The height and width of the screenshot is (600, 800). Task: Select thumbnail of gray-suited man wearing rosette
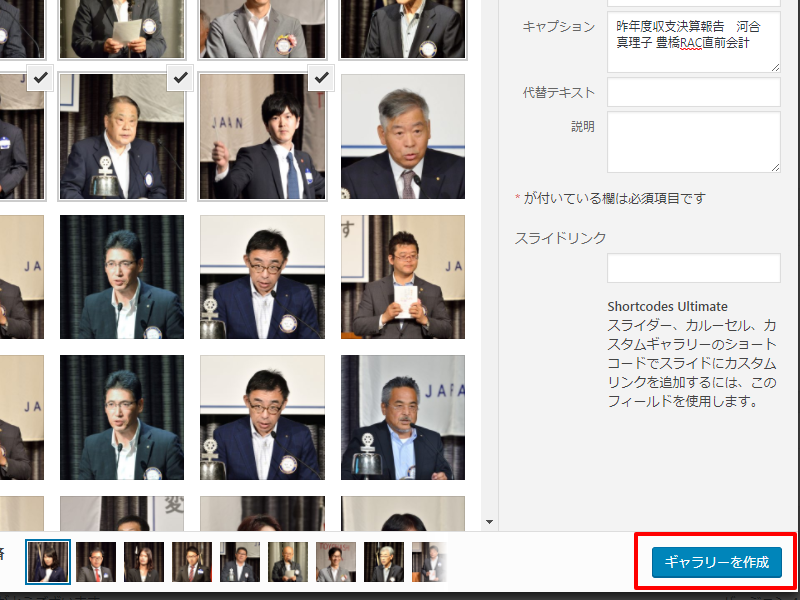(262, 28)
